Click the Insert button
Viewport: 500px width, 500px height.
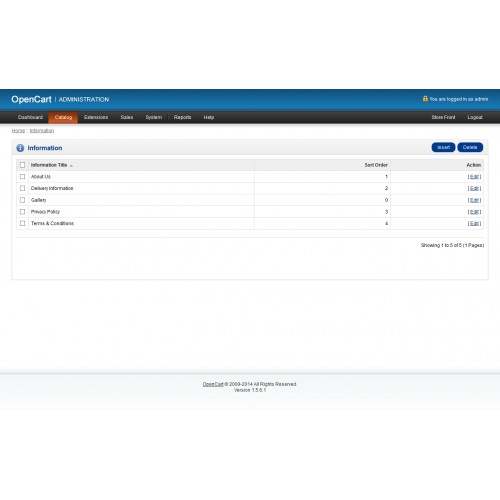point(443,147)
